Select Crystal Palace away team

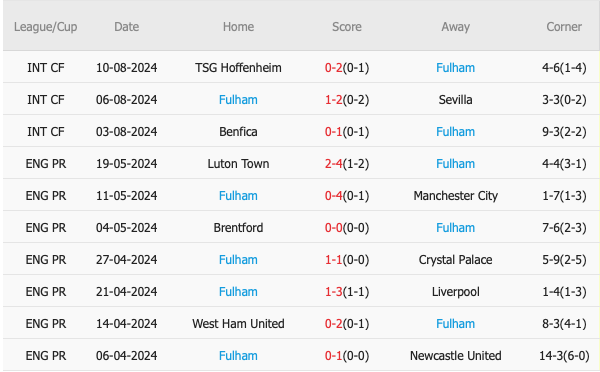tap(455, 260)
